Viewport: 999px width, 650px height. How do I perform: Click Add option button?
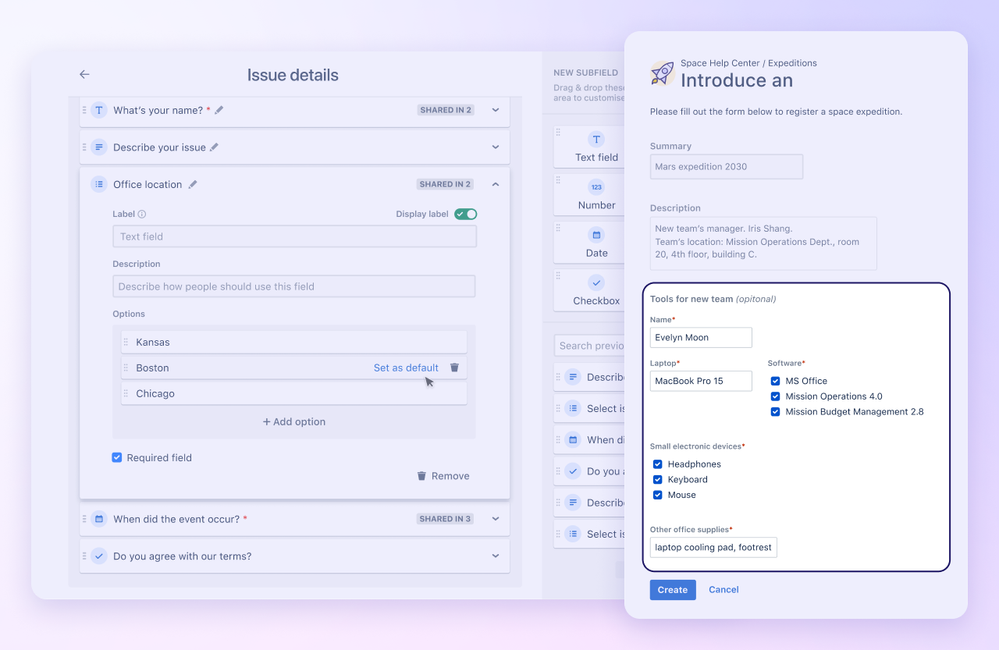coord(294,422)
